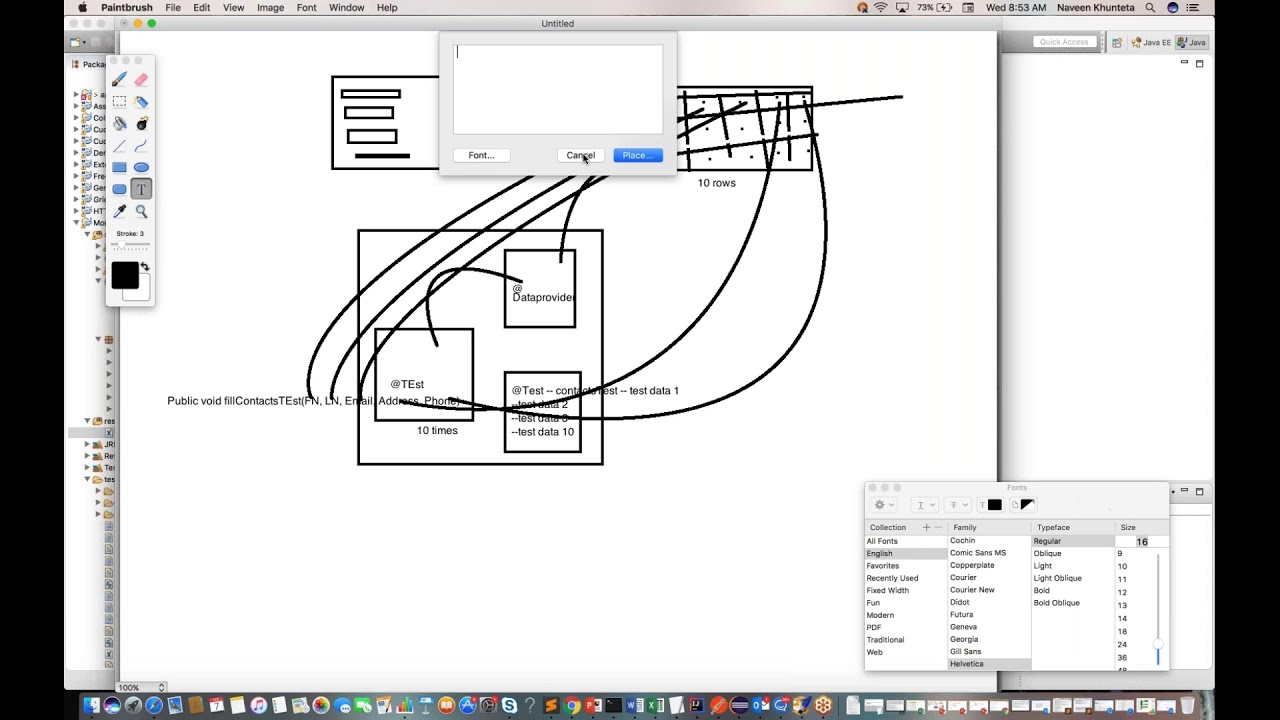Select the rectangular Selection tool

120,102
